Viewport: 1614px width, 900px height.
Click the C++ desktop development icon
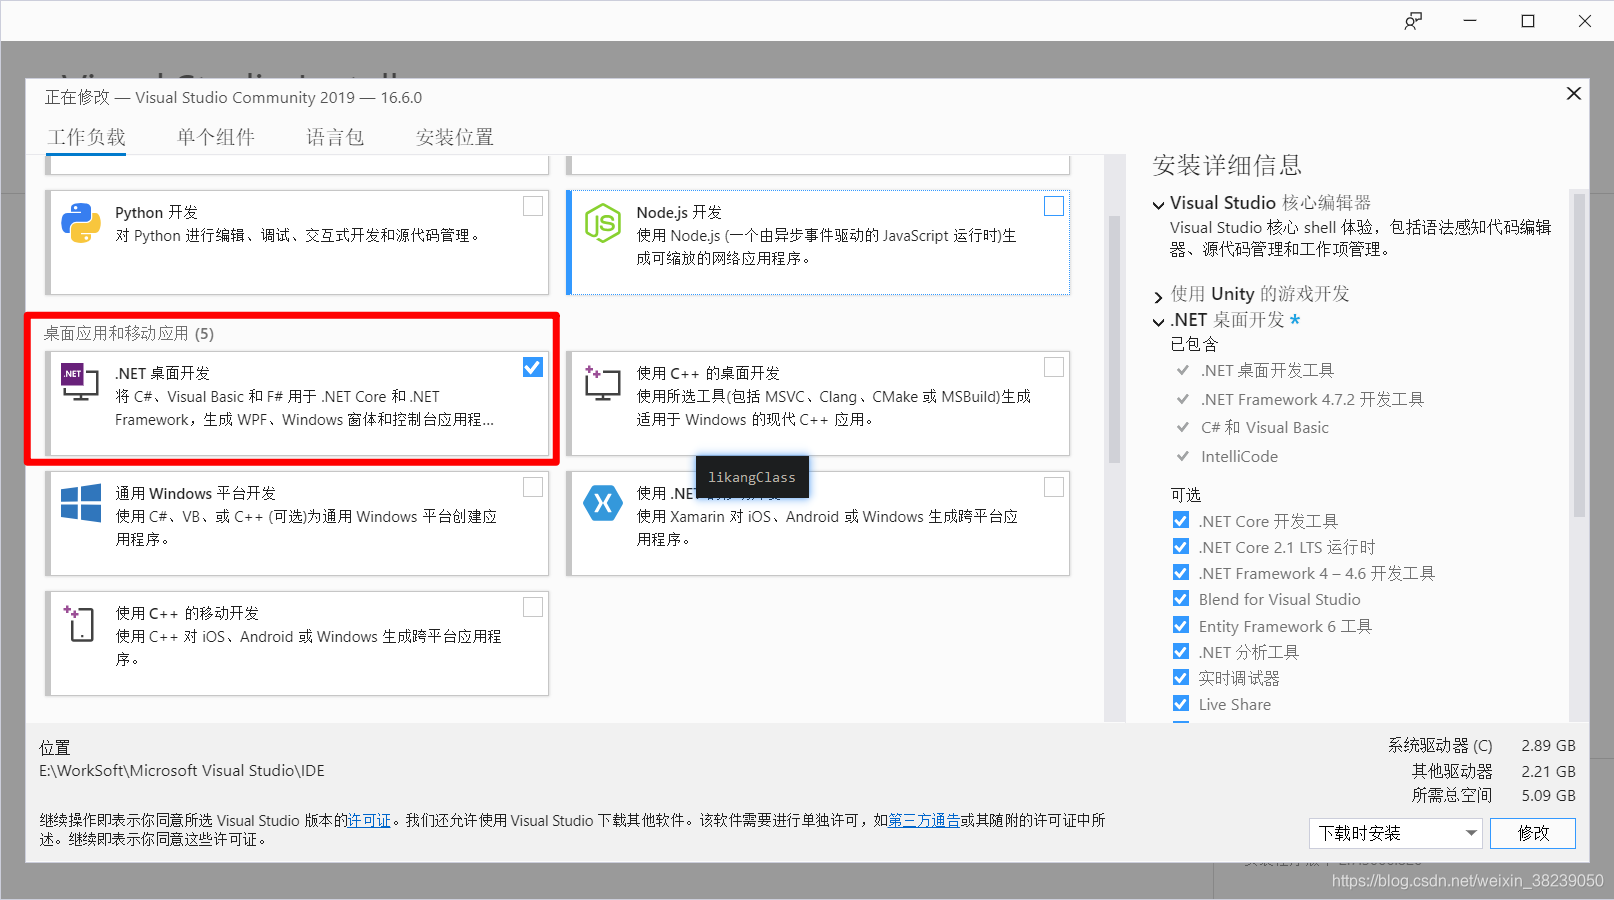tap(603, 383)
